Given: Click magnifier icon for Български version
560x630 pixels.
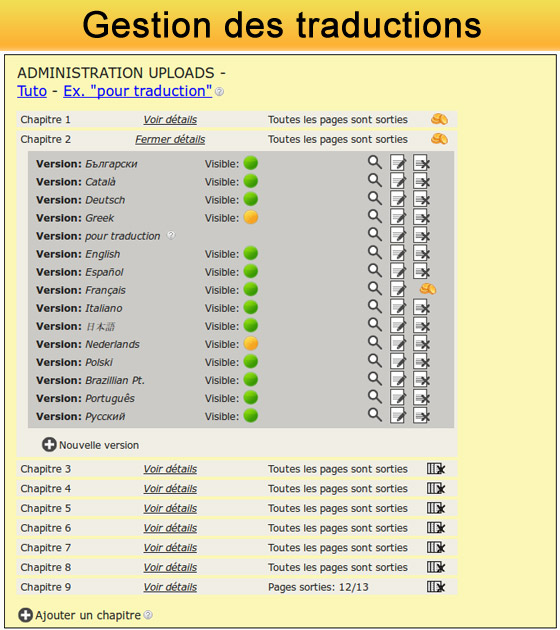Looking at the screenshot, I should [x=375, y=162].
